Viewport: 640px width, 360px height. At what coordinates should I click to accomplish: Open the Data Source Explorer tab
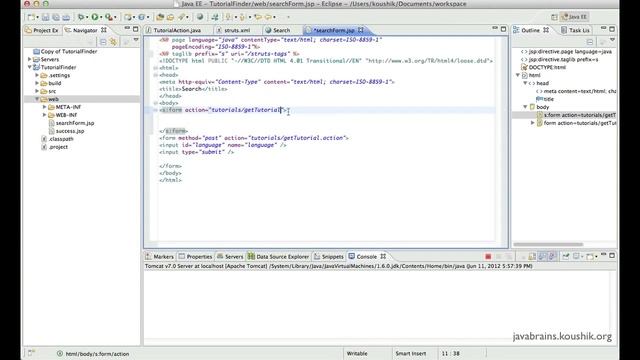[278, 256]
